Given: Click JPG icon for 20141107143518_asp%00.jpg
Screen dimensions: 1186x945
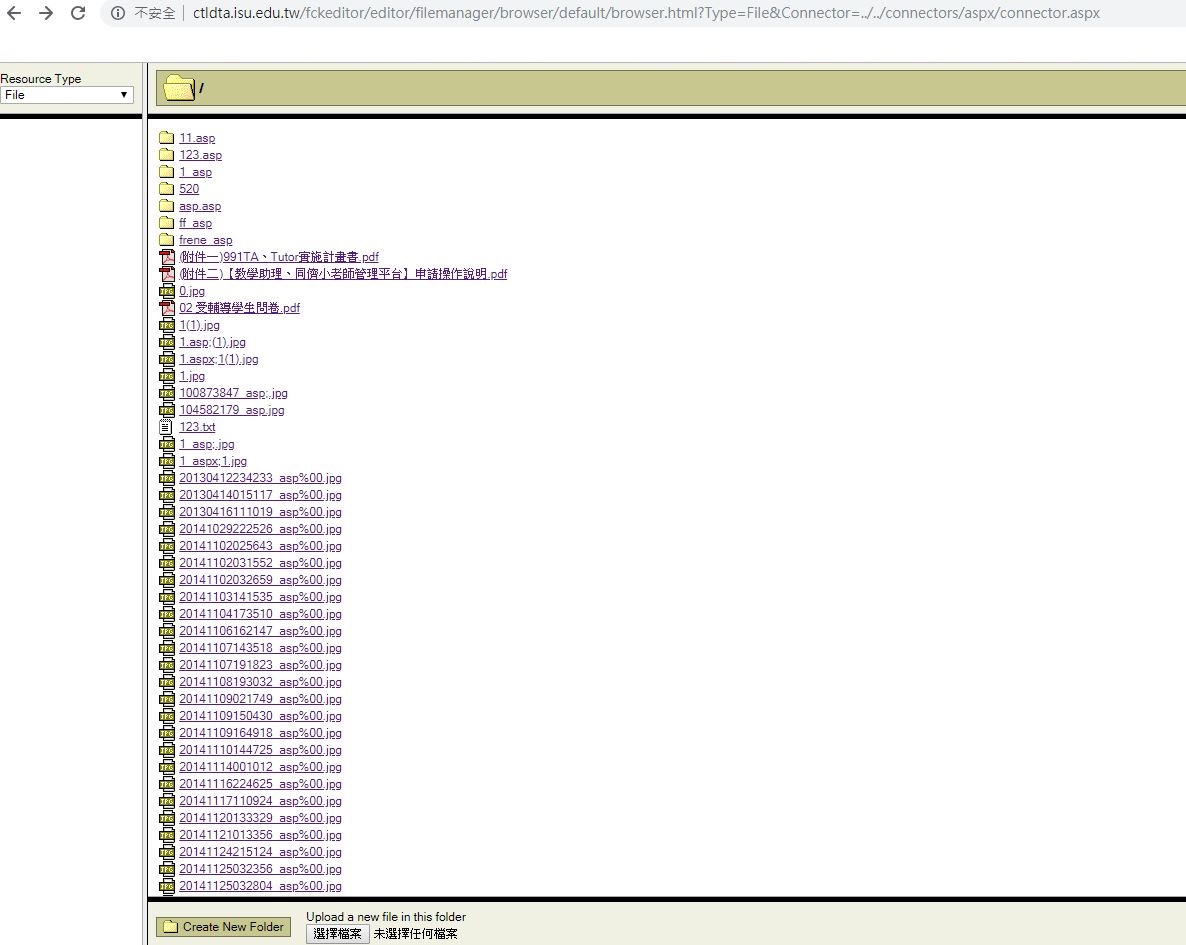Looking at the screenshot, I should click(166, 648).
